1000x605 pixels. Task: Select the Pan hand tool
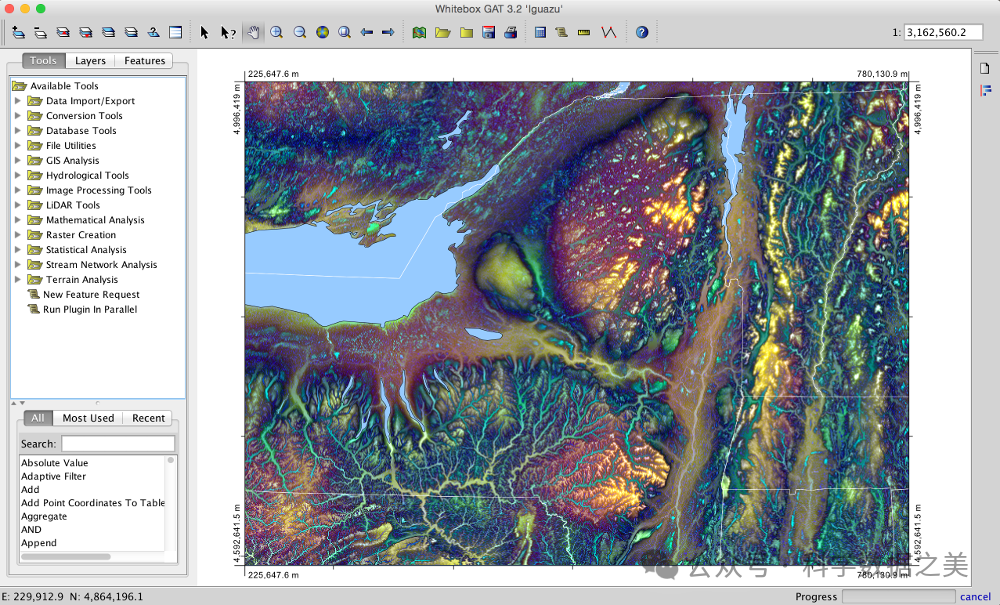coord(254,32)
